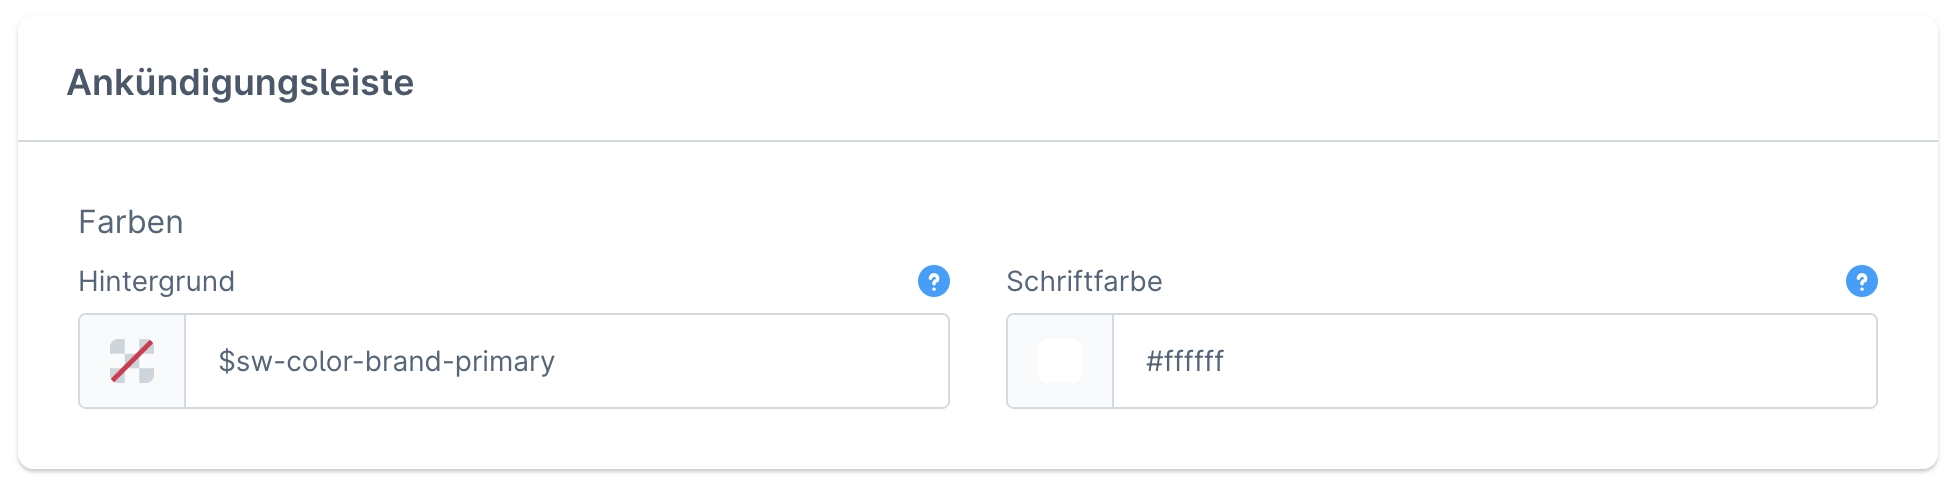The height and width of the screenshot is (490, 1956).
Task: Focus the Schriftfarbe hex input field
Action: coord(1494,361)
